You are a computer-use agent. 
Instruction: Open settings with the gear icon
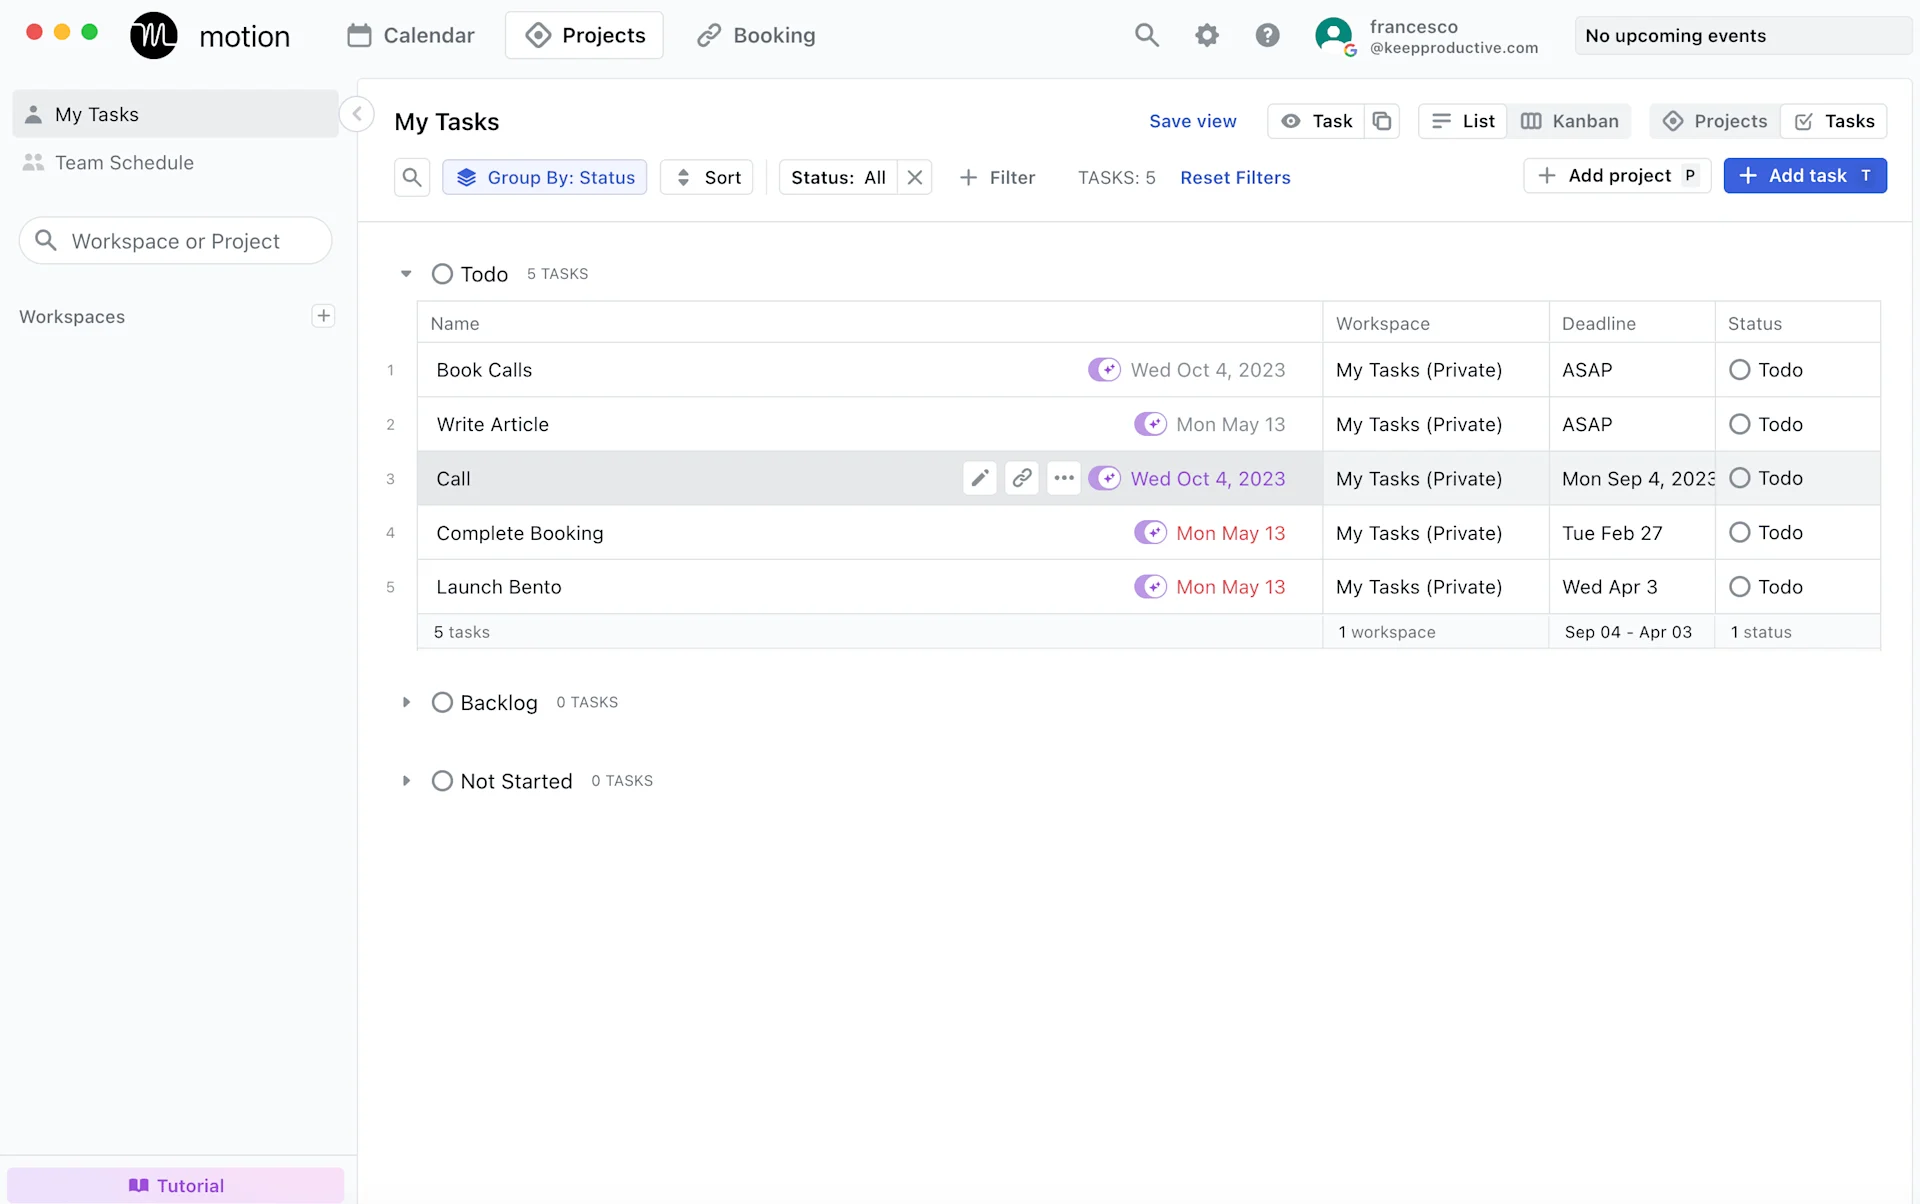[x=1207, y=35]
